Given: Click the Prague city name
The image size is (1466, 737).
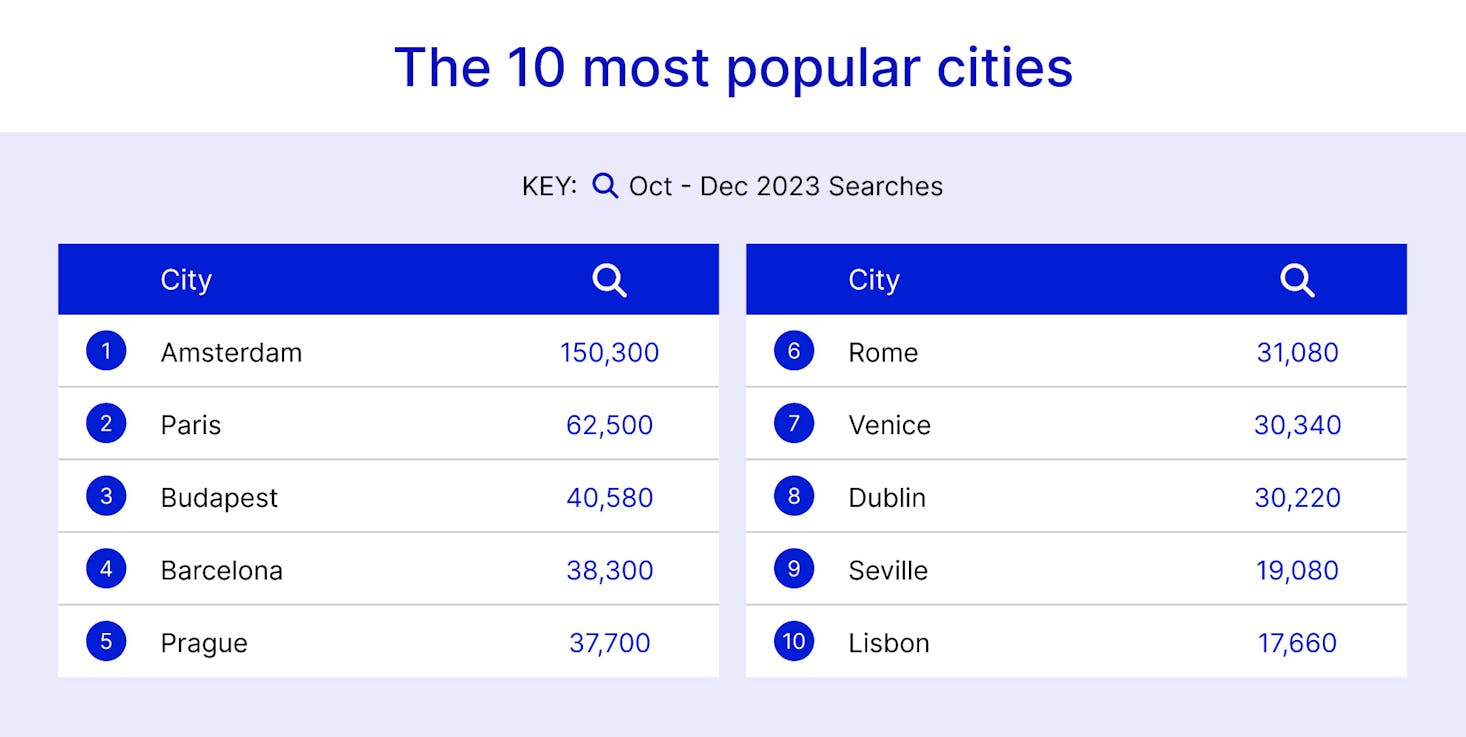Looking at the screenshot, I should [204, 643].
